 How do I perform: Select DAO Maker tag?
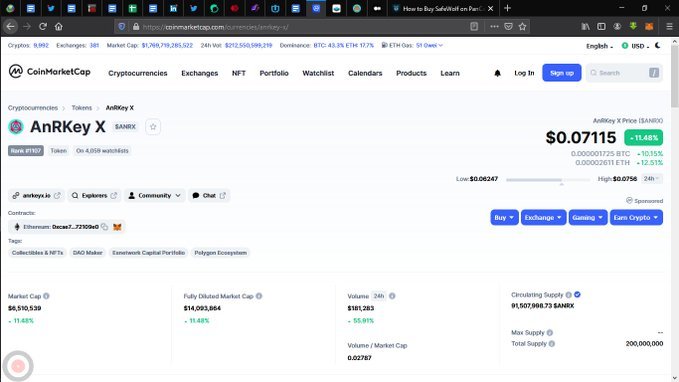pos(87,253)
